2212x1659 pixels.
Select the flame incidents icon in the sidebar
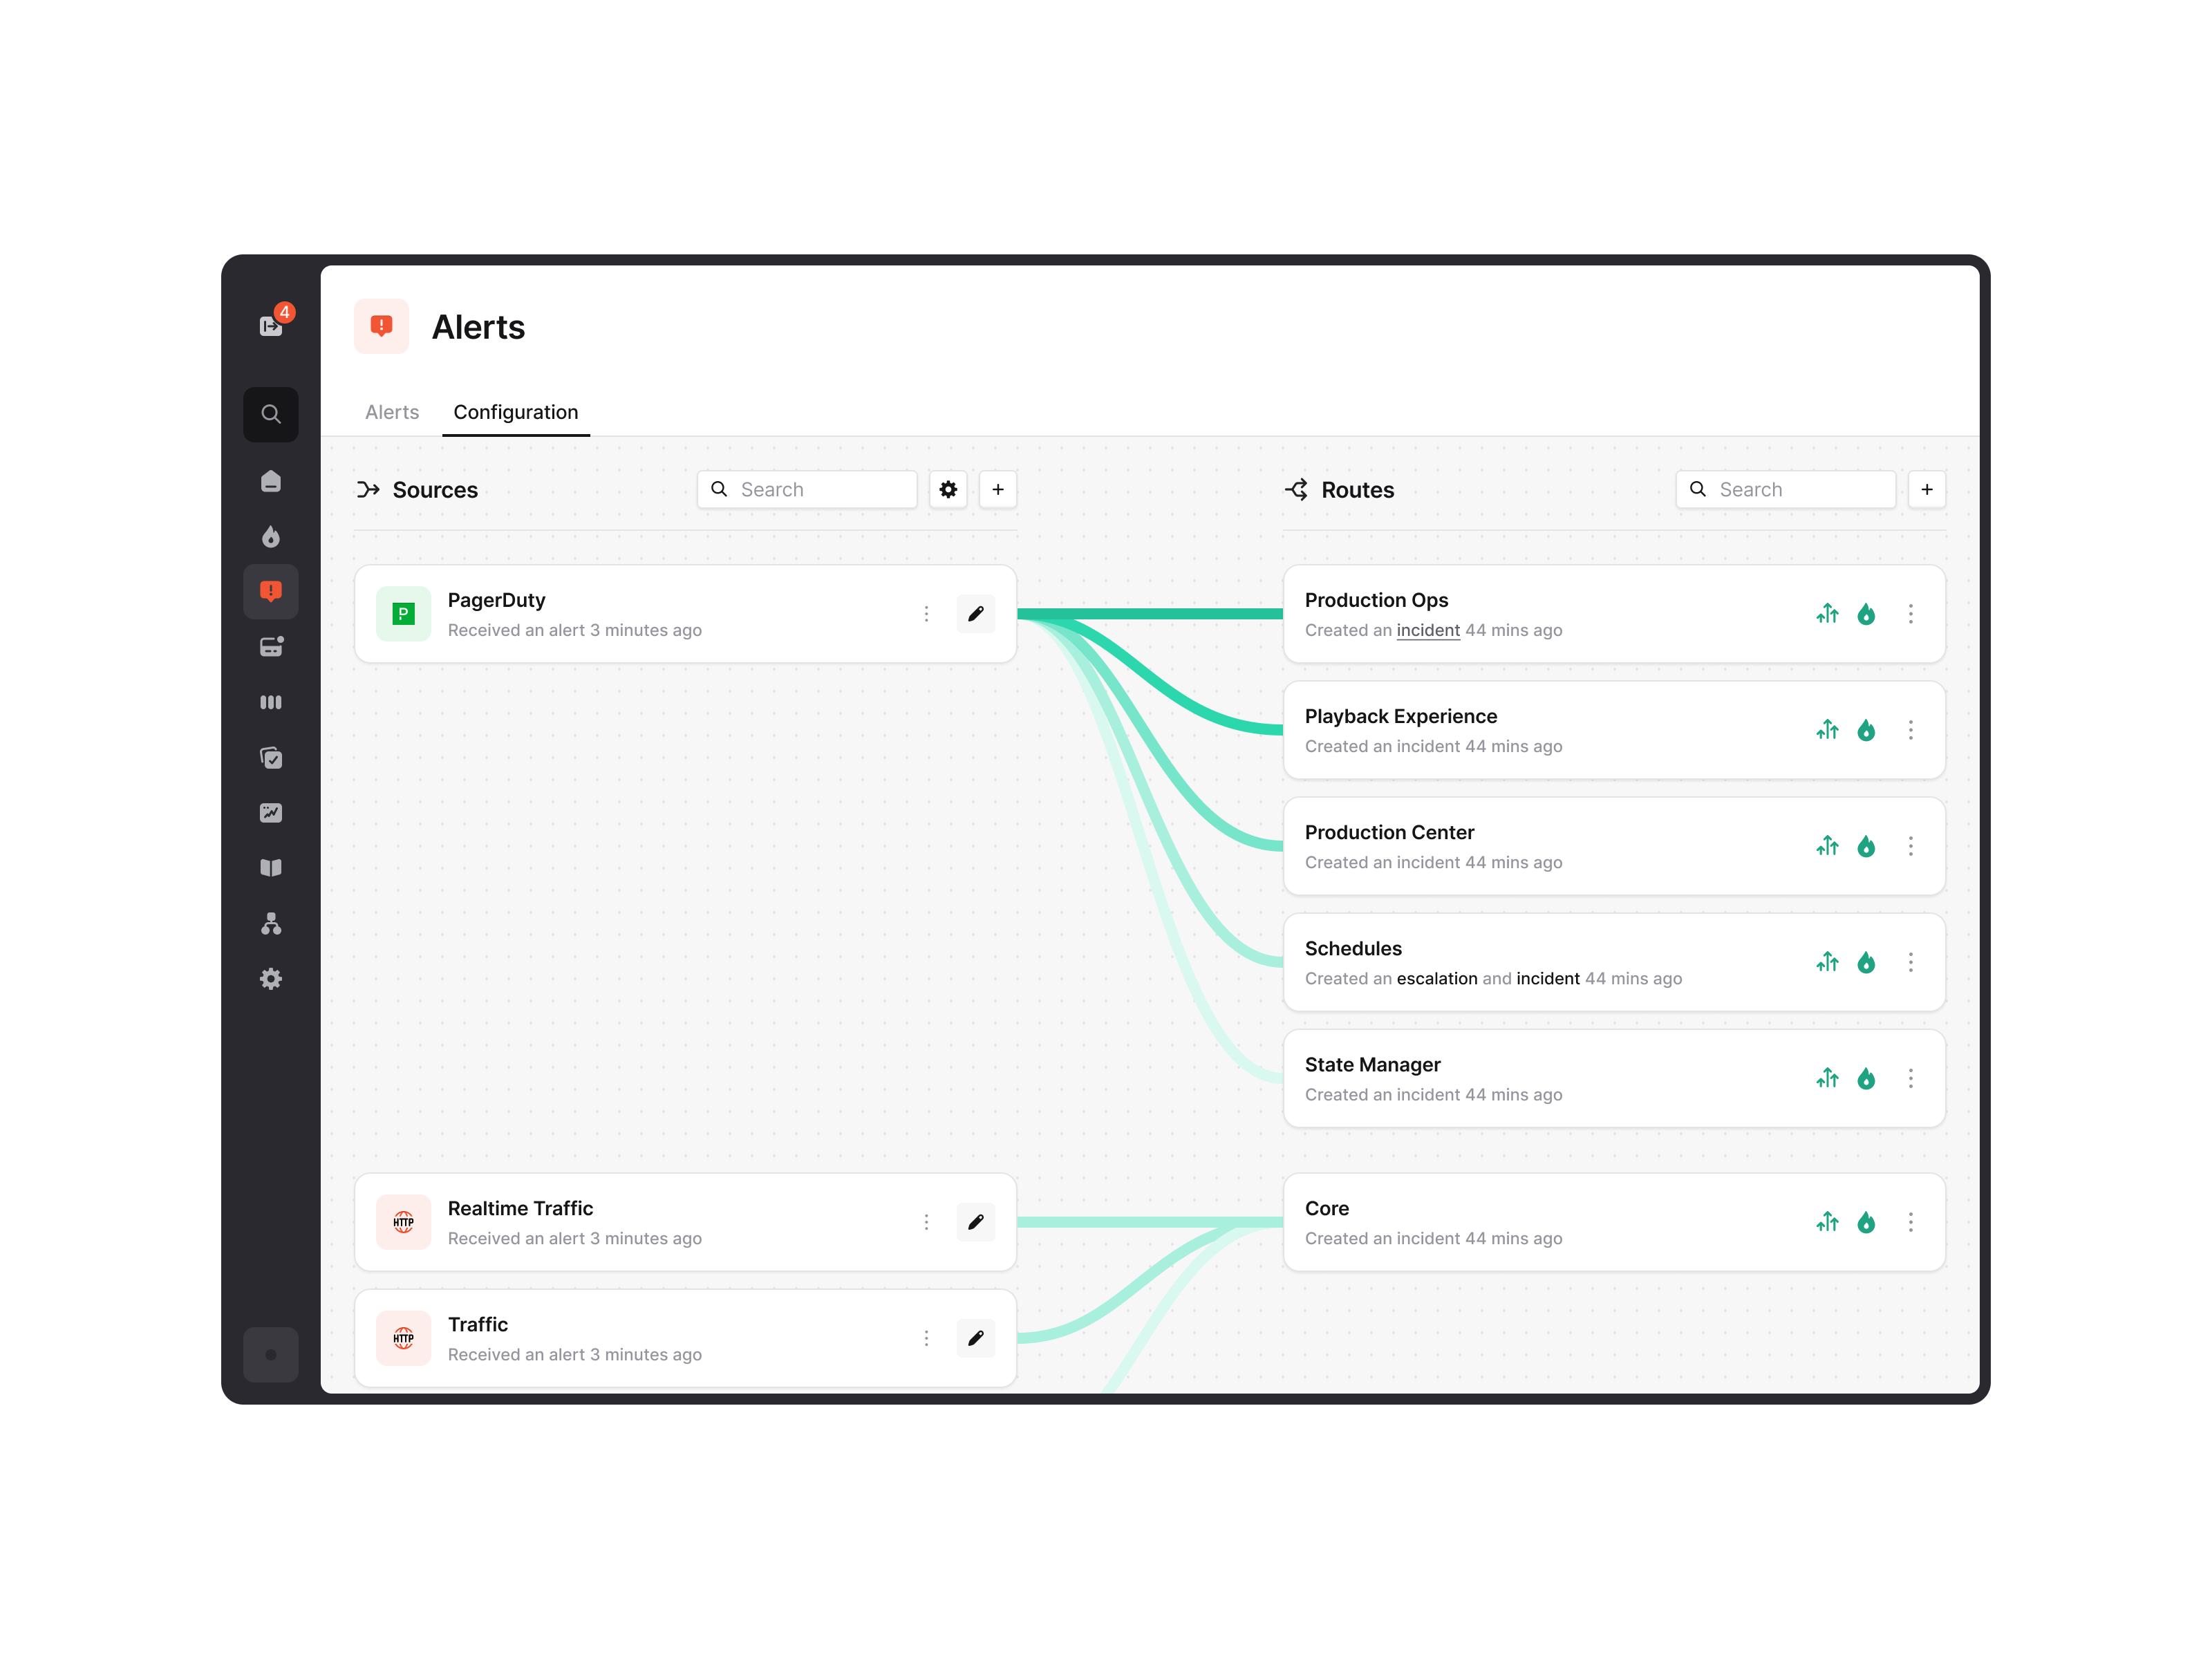(271, 536)
